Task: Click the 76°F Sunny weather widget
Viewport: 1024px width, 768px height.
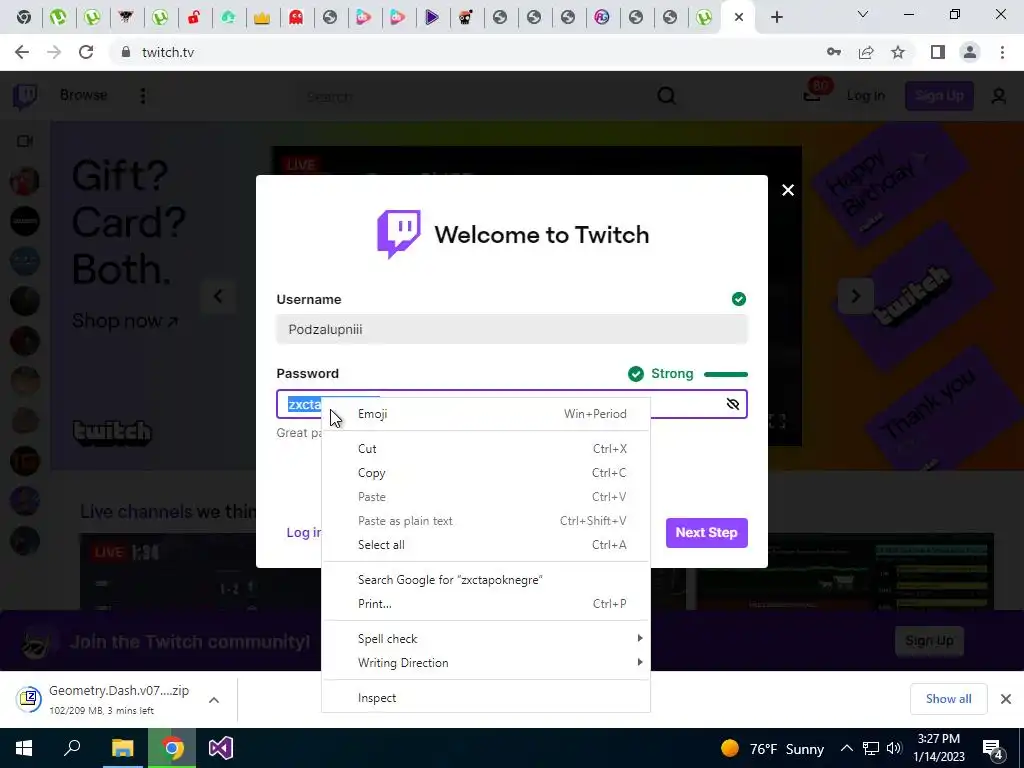Action: [772, 748]
